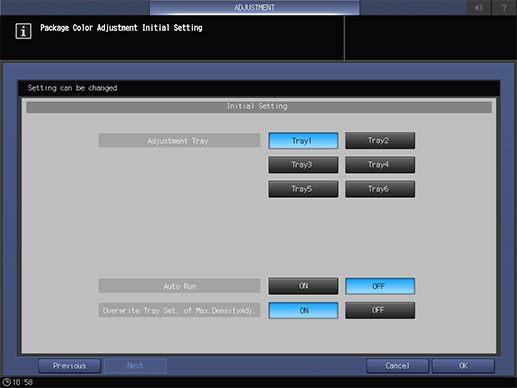Viewport: 517px width, 388px height.
Task: Select Tray1 as adjustment tray
Action: (303, 141)
